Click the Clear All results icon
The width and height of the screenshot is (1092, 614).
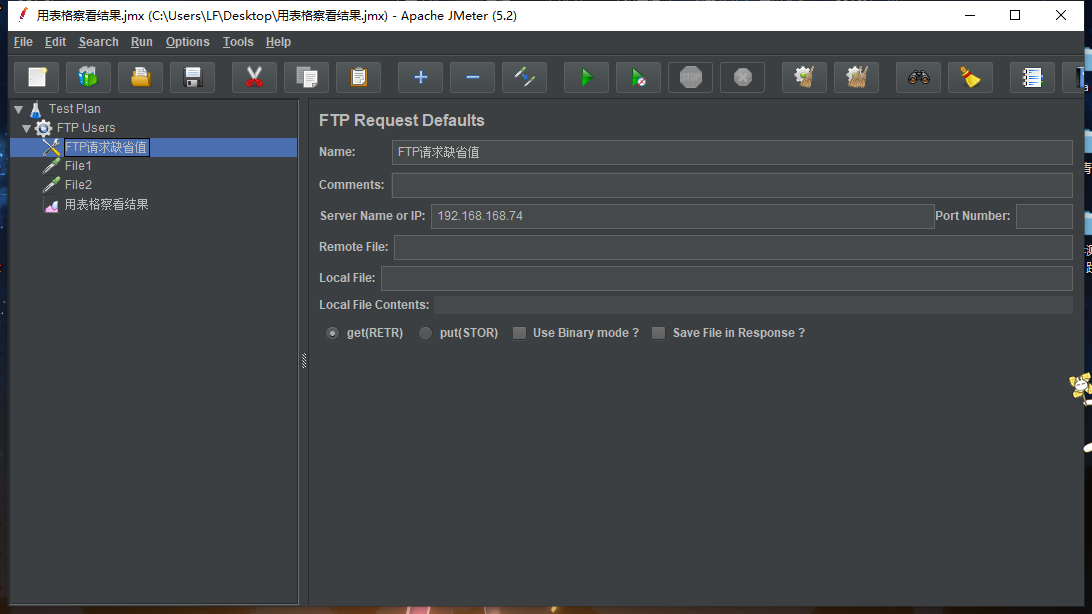coord(857,77)
